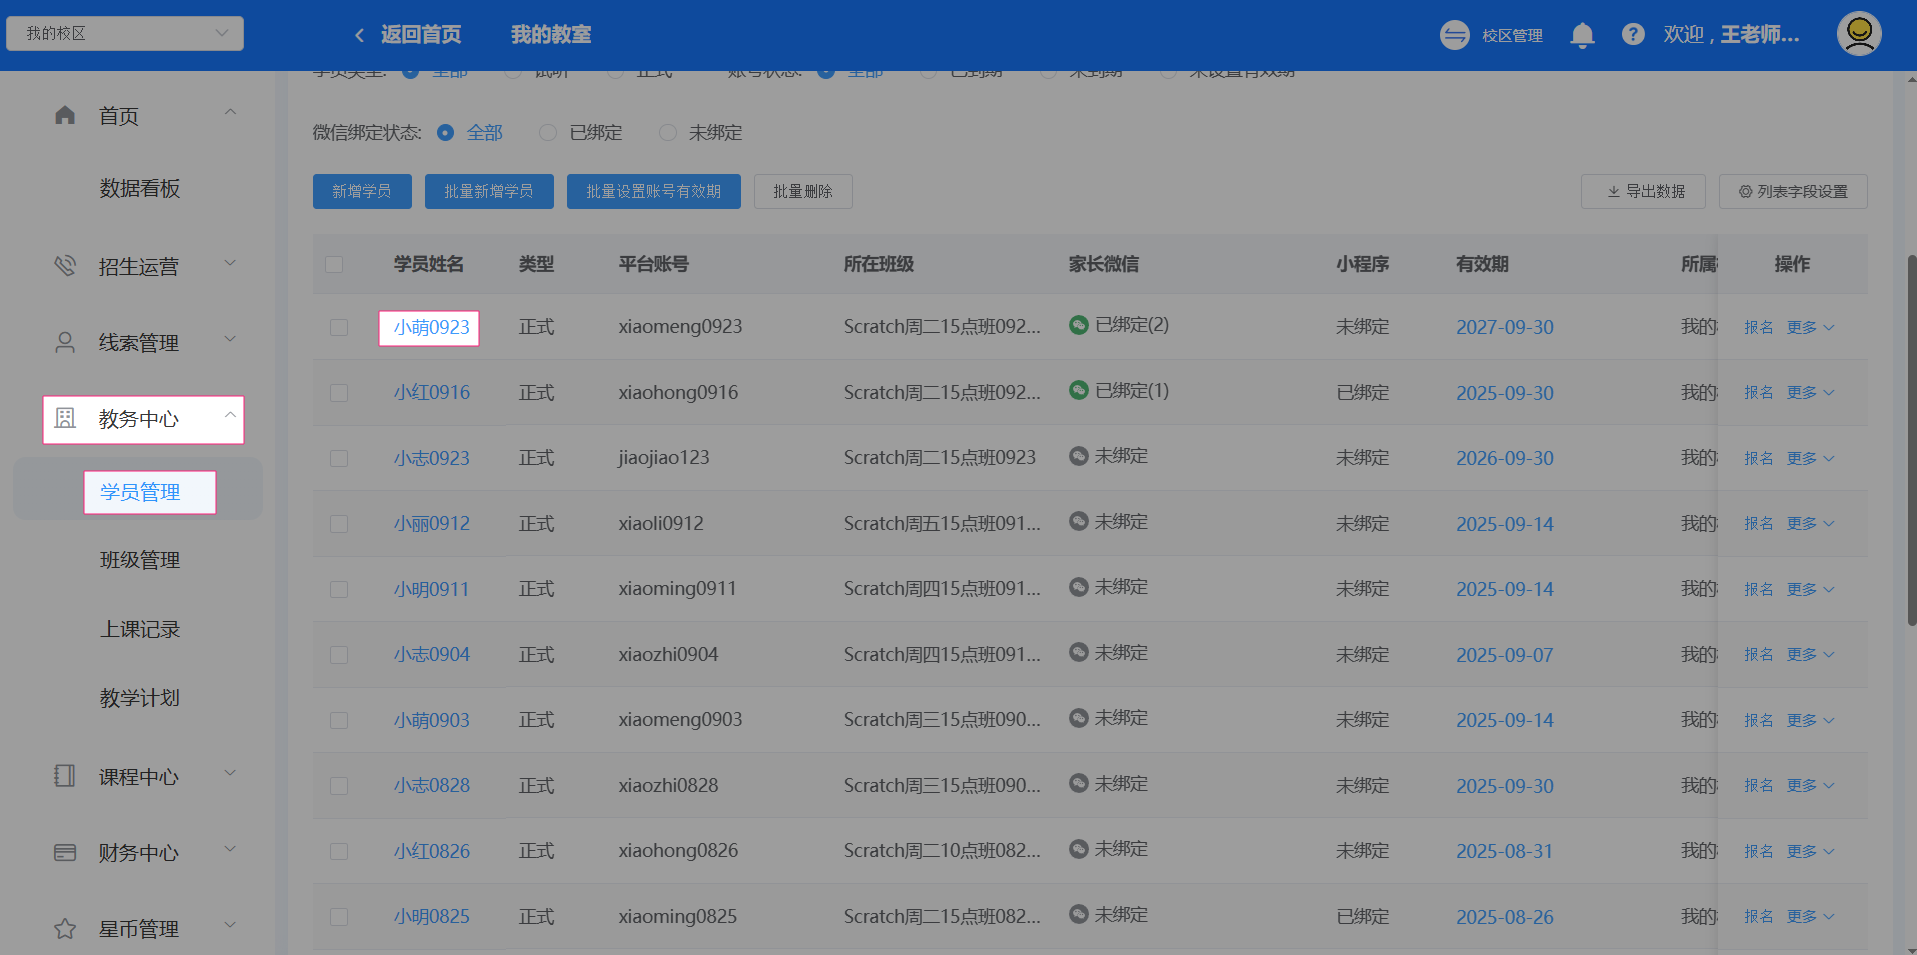Screen dimensions: 1917x955
Task: Click the 星币管理 star icon
Action: point(65,929)
